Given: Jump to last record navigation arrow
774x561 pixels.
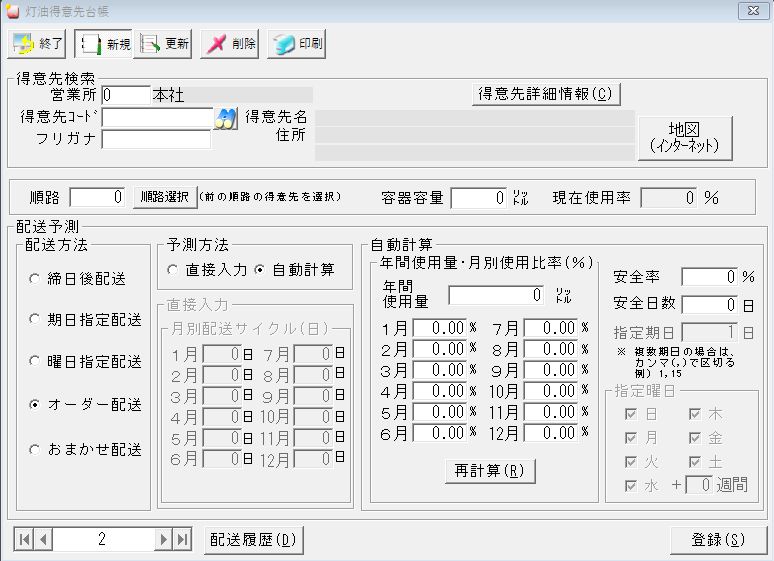Looking at the screenshot, I should coord(181,540).
